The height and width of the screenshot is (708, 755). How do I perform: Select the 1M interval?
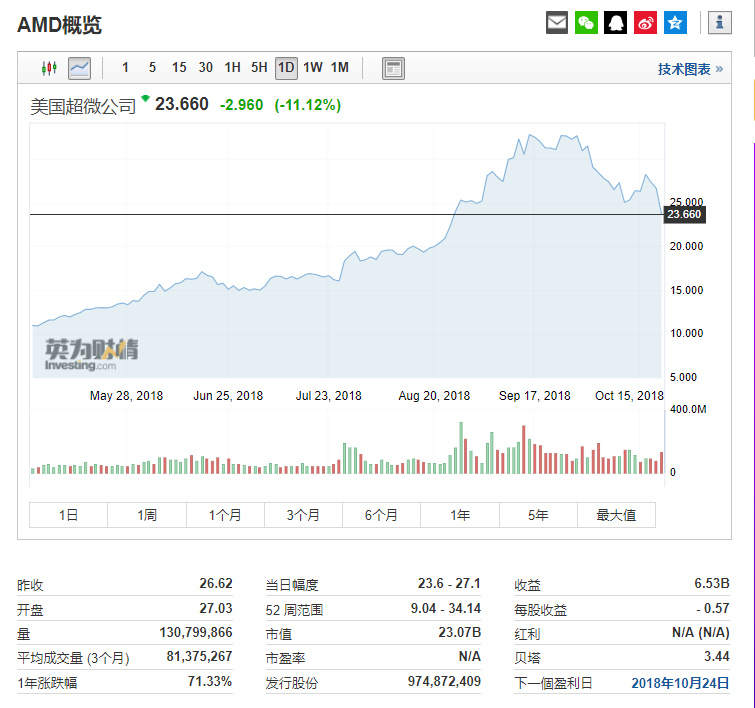click(x=340, y=67)
